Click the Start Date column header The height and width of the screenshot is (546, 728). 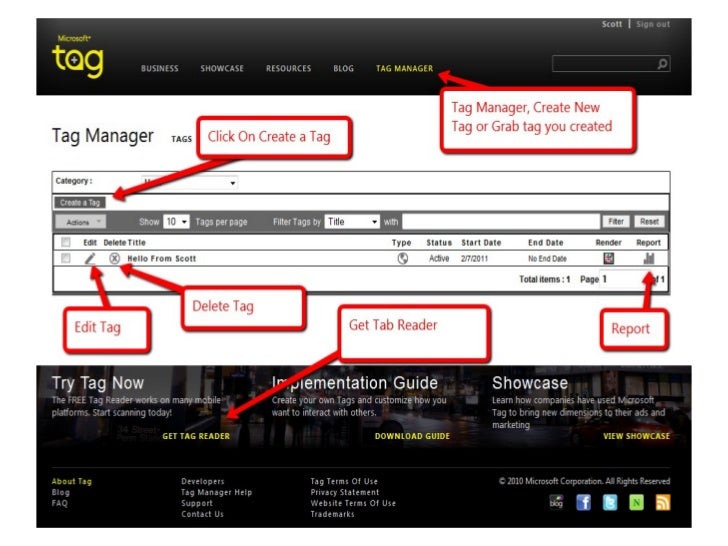481,242
